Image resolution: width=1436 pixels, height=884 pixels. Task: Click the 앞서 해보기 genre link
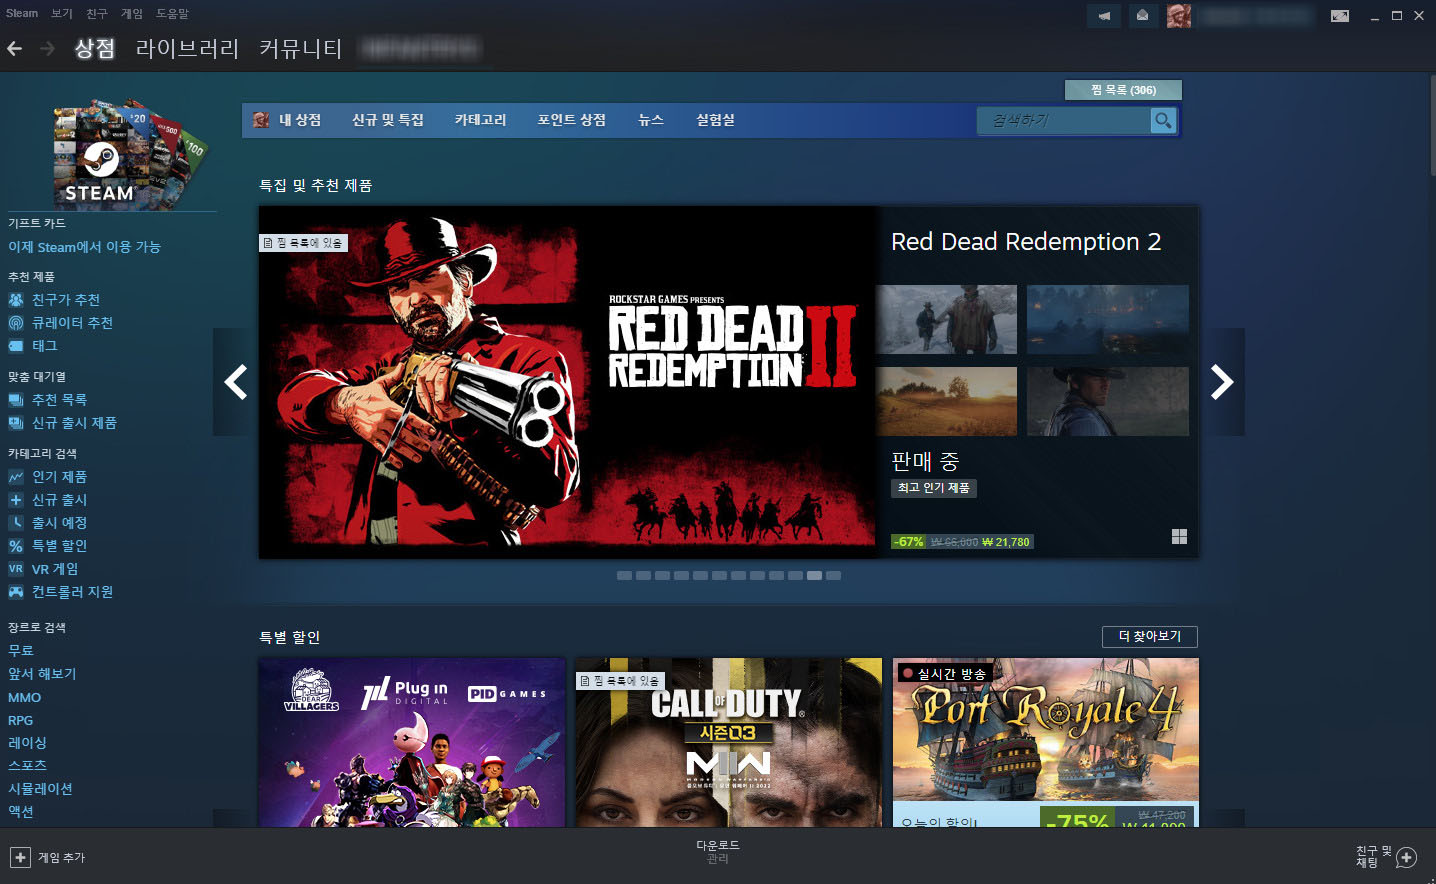click(x=42, y=674)
